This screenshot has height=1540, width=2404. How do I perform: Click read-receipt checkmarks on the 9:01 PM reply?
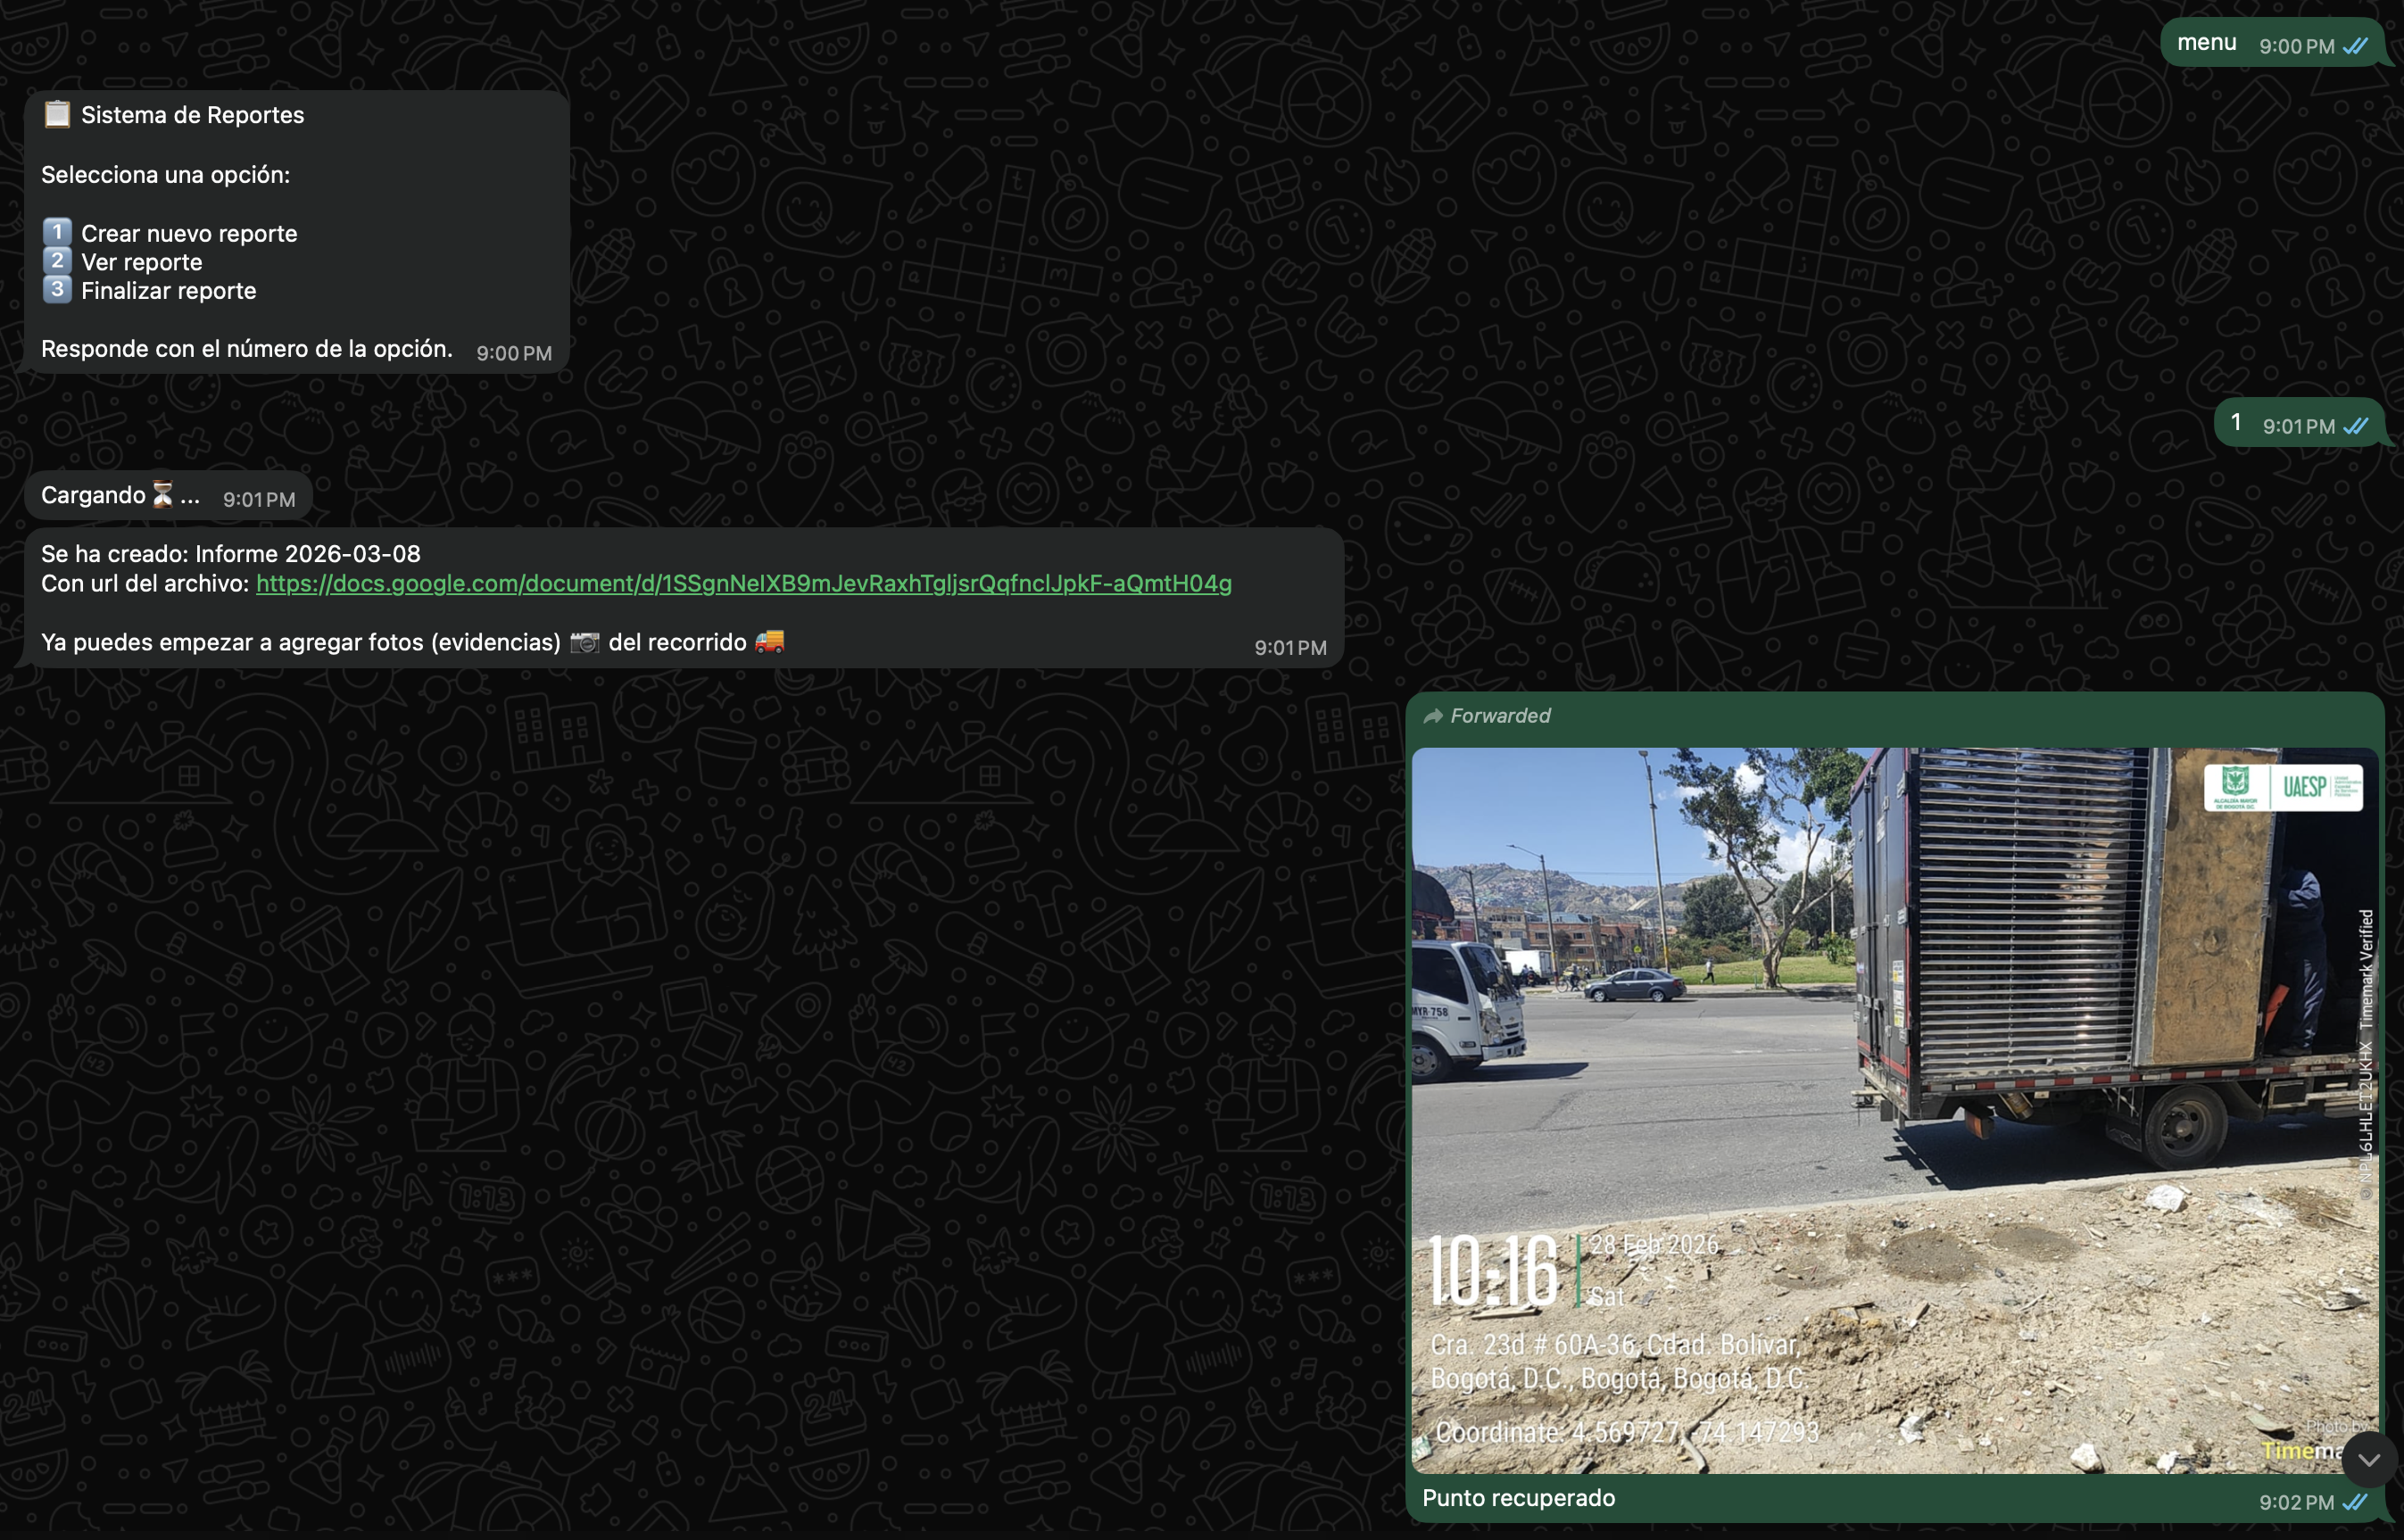(x=2355, y=426)
